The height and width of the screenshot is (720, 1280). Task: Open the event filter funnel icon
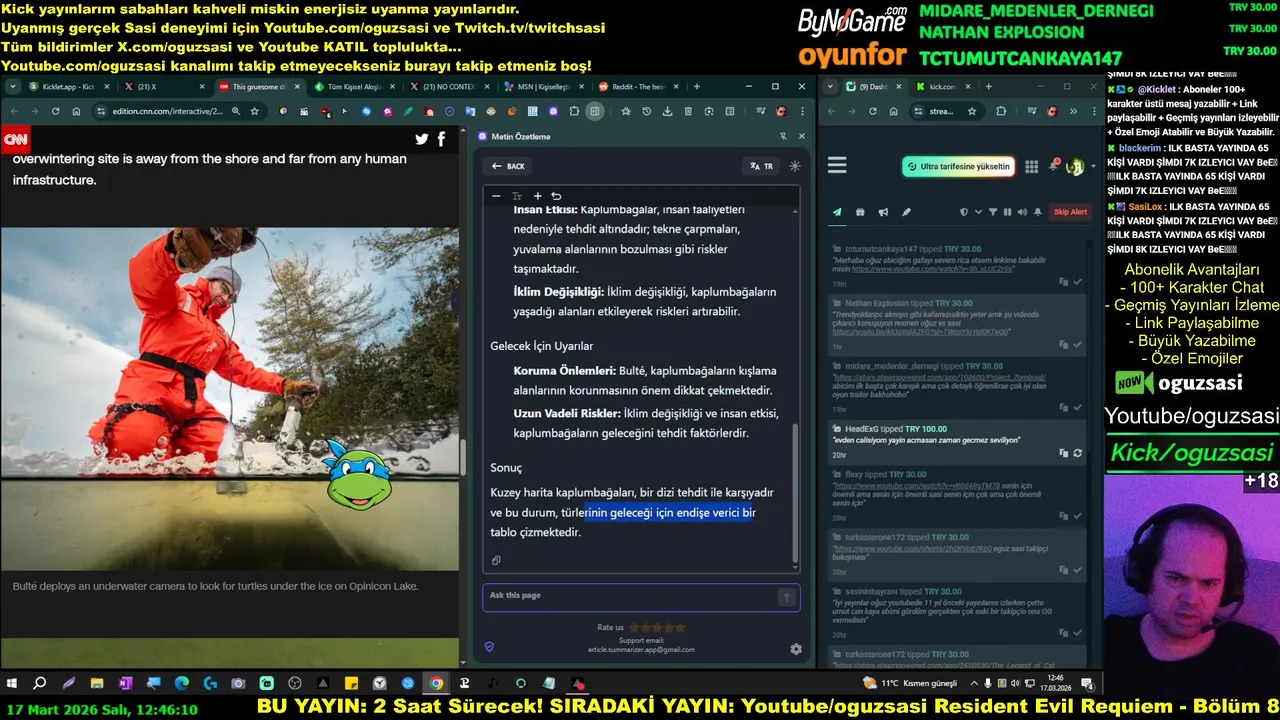993,212
